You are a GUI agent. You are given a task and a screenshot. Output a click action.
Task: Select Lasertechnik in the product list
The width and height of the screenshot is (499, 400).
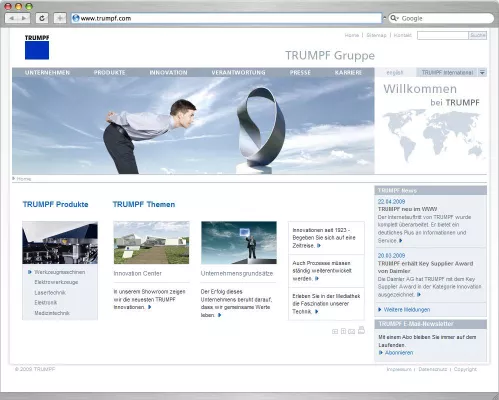50,292
